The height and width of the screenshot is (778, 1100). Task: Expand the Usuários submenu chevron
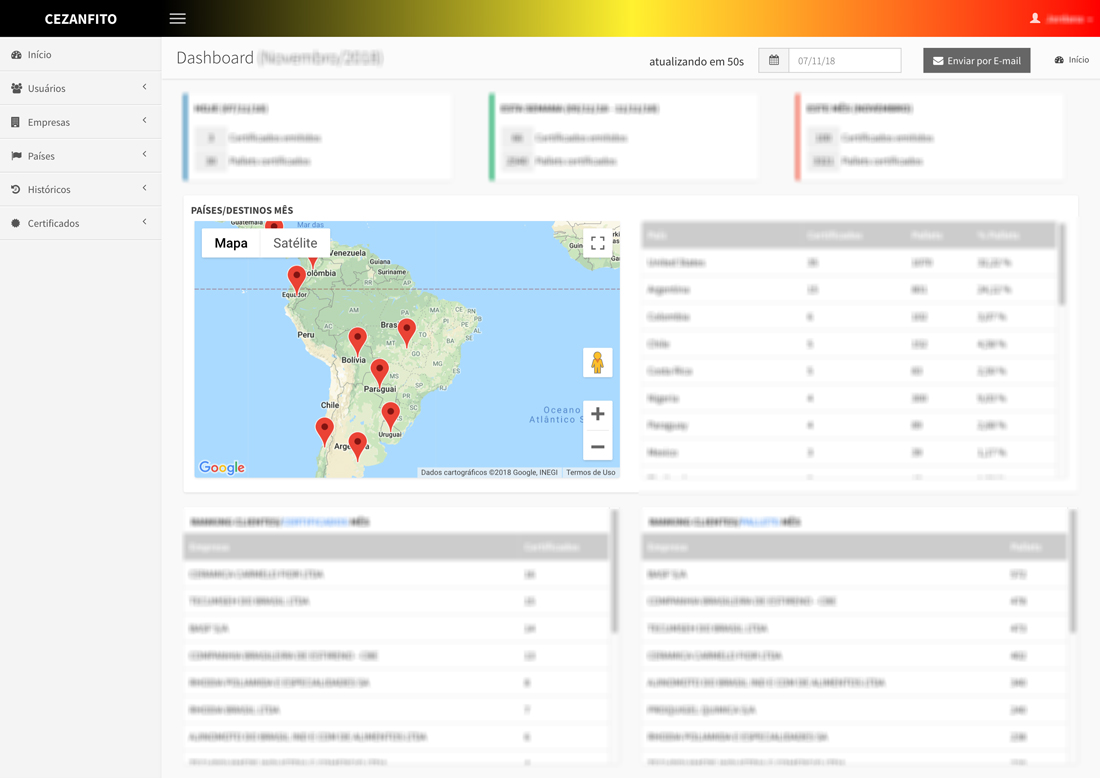(x=145, y=87)
